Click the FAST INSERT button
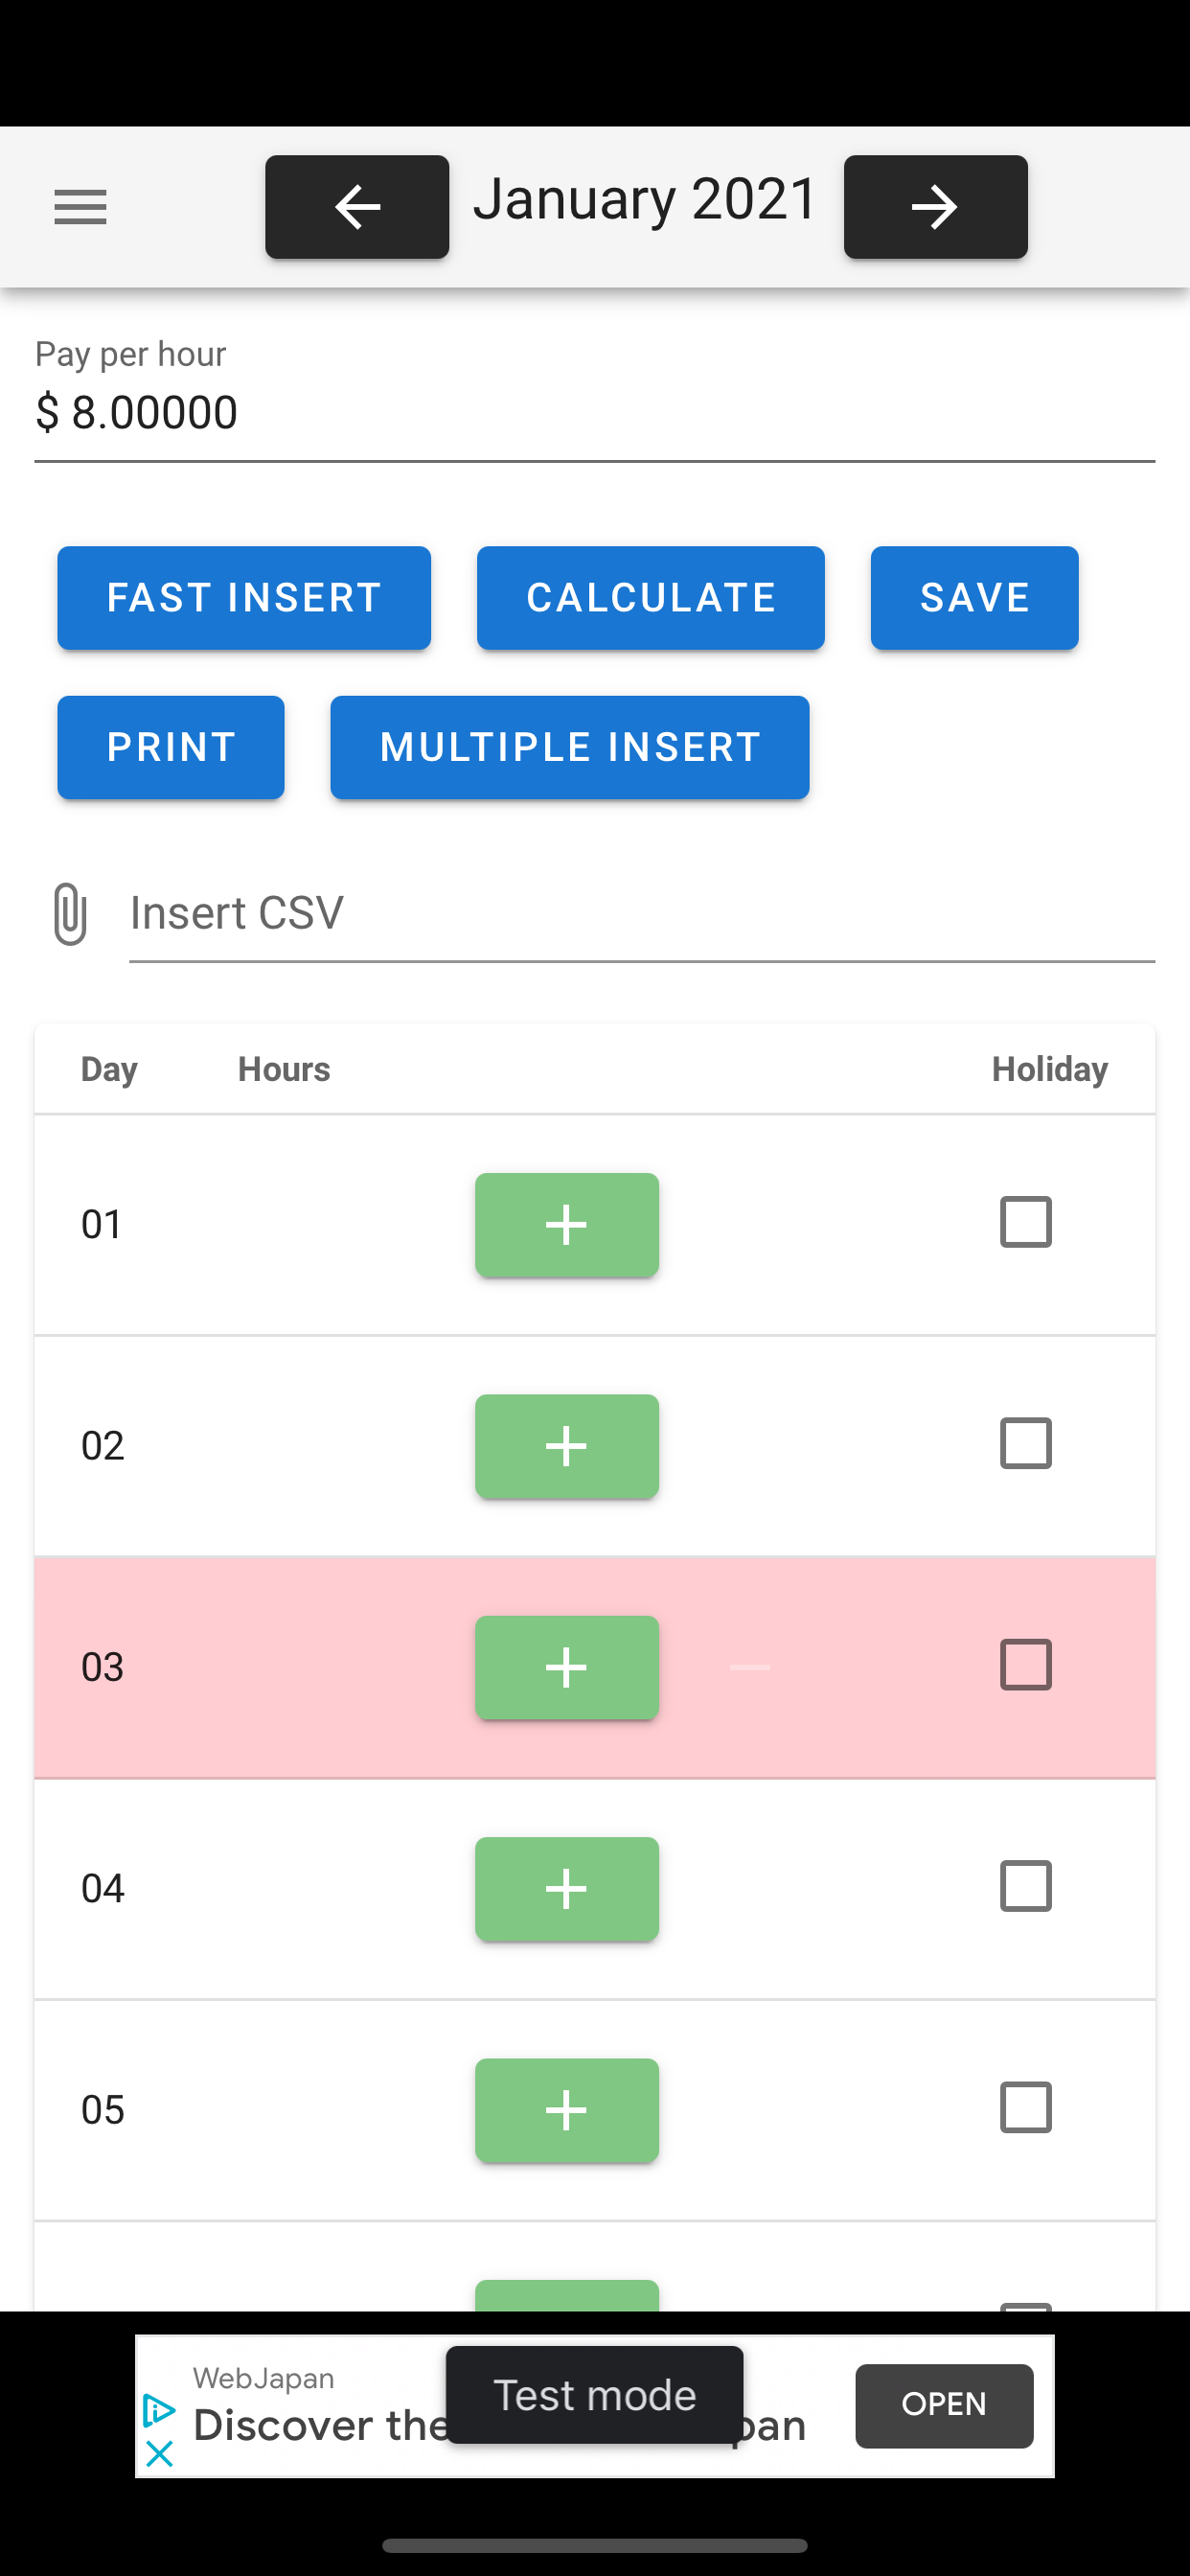The width and height of the screenshot is (1190, 2576). (244, 598)
